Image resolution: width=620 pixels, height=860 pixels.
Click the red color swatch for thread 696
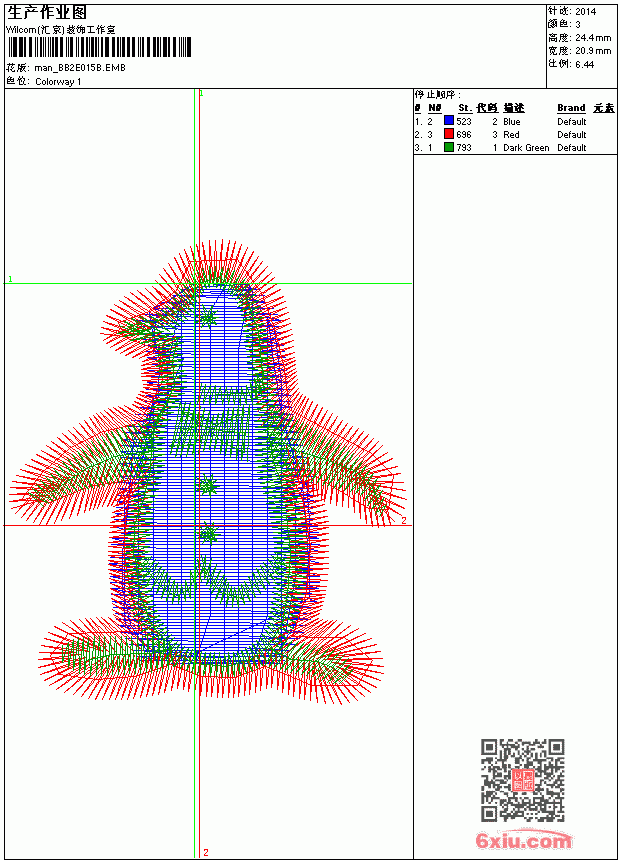[449, 134]
